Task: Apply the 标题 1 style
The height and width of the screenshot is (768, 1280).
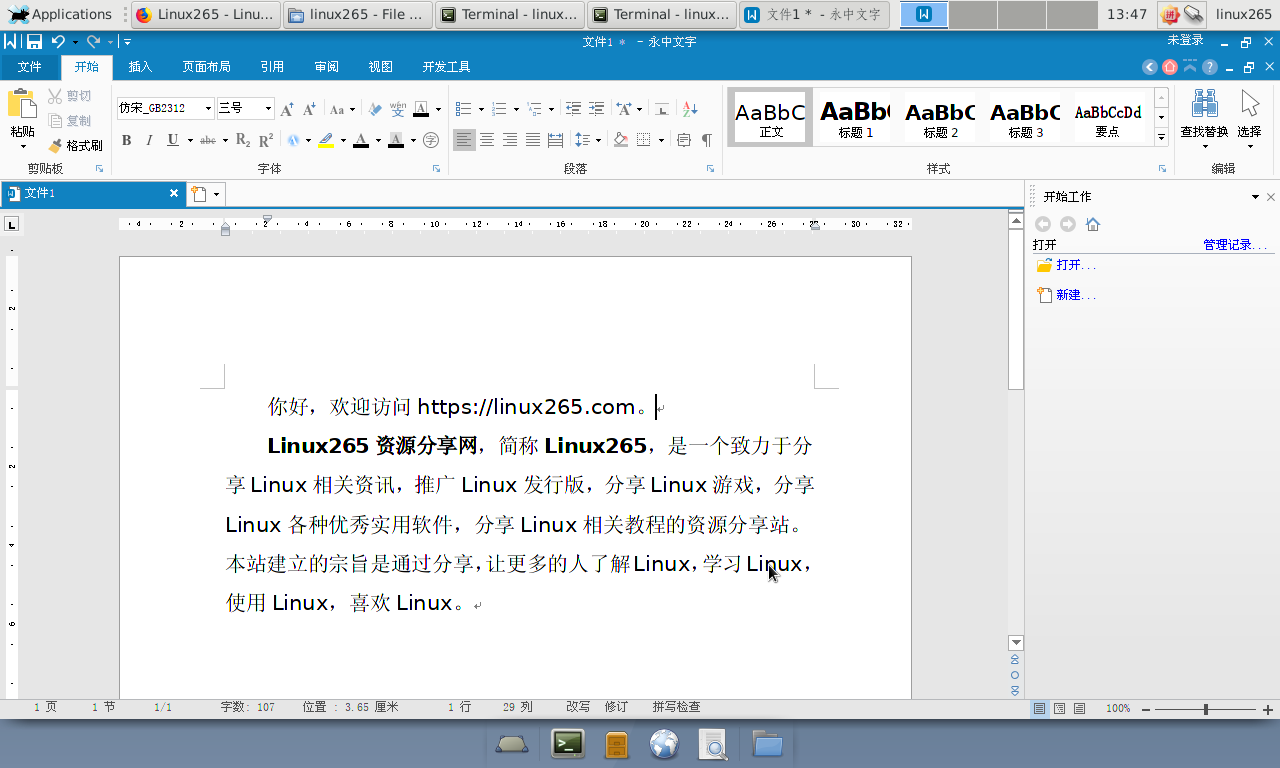Action: coord(856,117)
